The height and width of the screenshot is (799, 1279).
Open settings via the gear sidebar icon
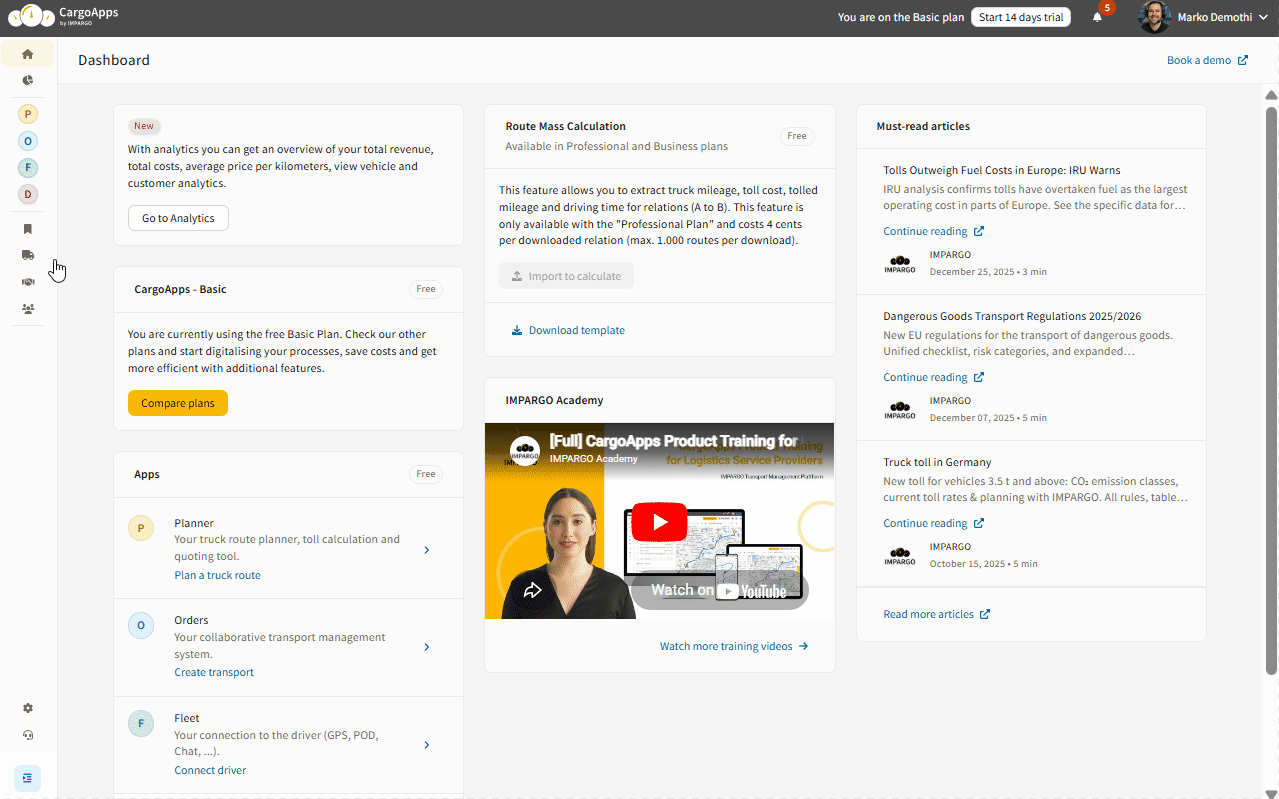click(28, 708)
